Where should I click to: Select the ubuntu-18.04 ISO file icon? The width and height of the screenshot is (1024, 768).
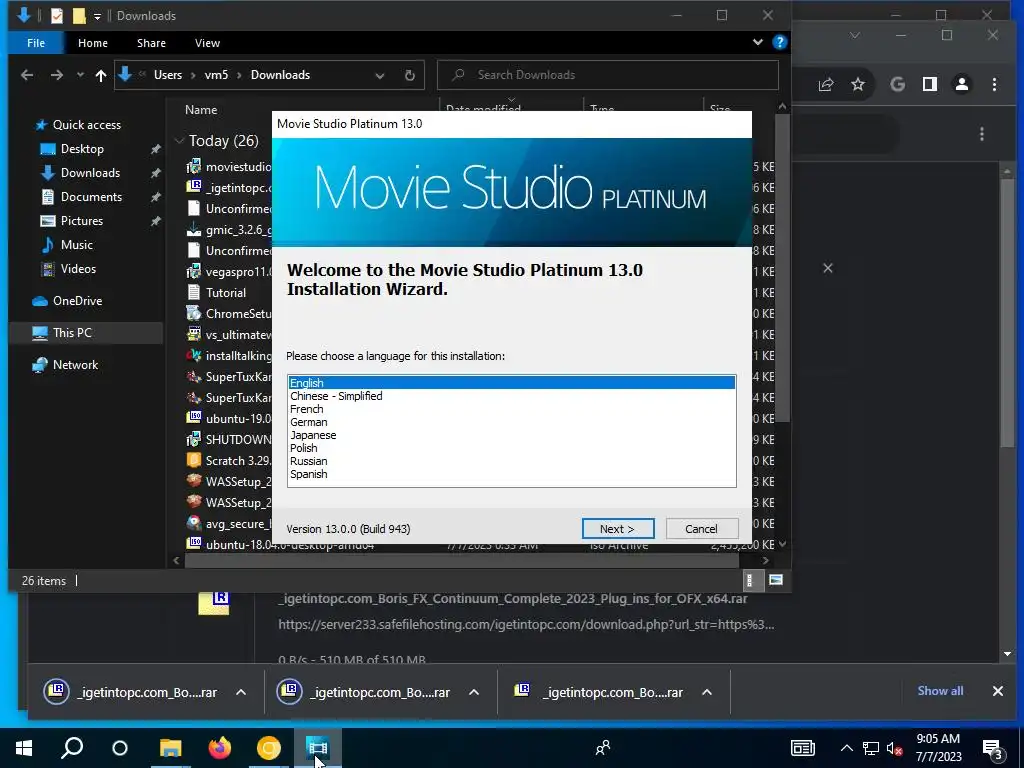tap(193, 544)
